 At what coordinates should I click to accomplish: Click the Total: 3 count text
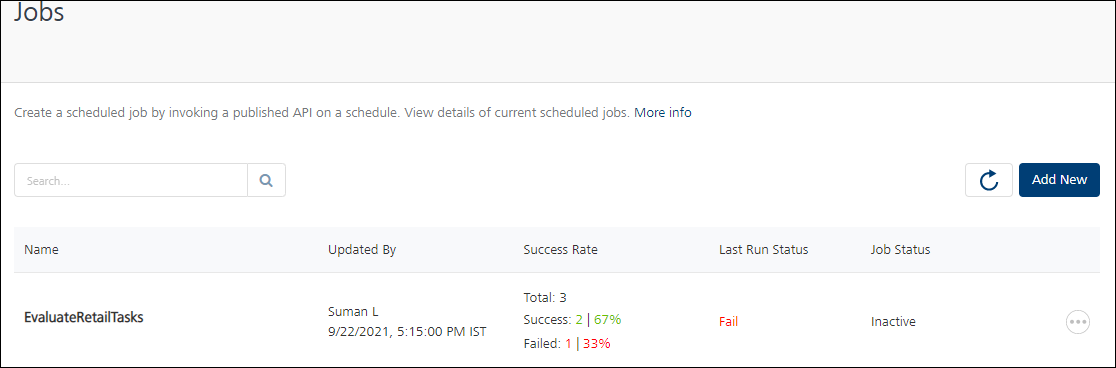(544, 298)
